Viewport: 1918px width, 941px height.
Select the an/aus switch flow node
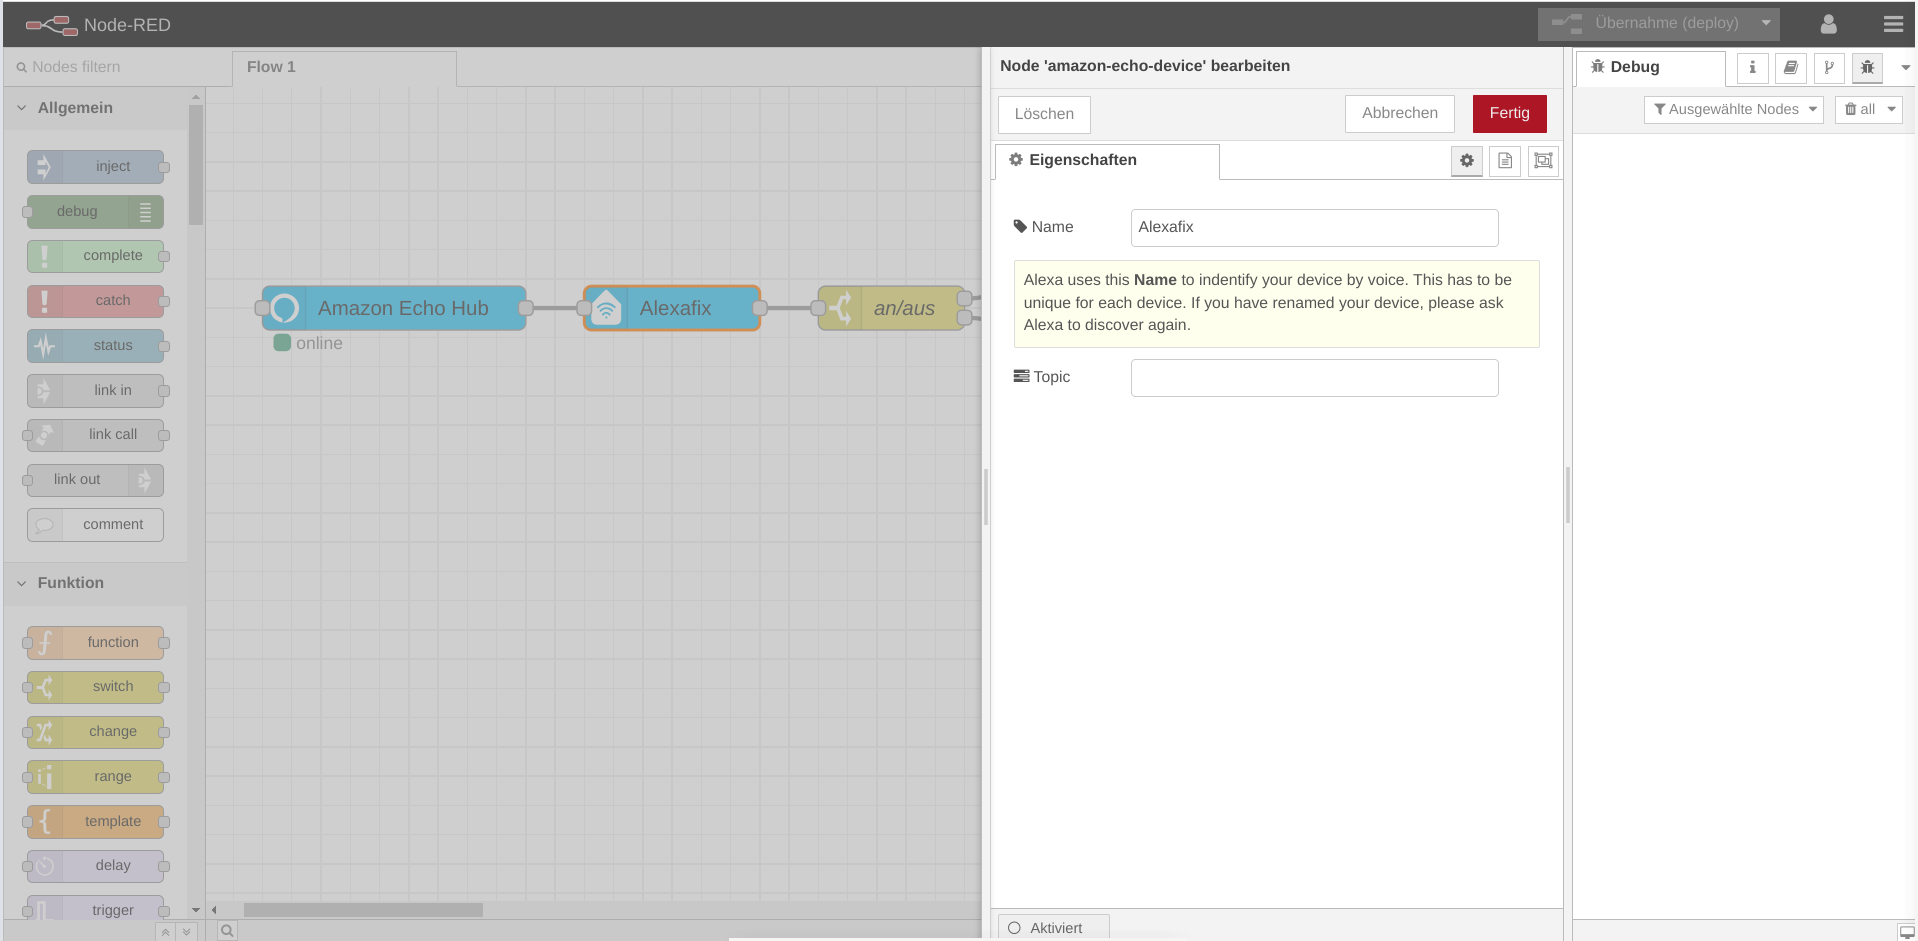coord(892,308)
